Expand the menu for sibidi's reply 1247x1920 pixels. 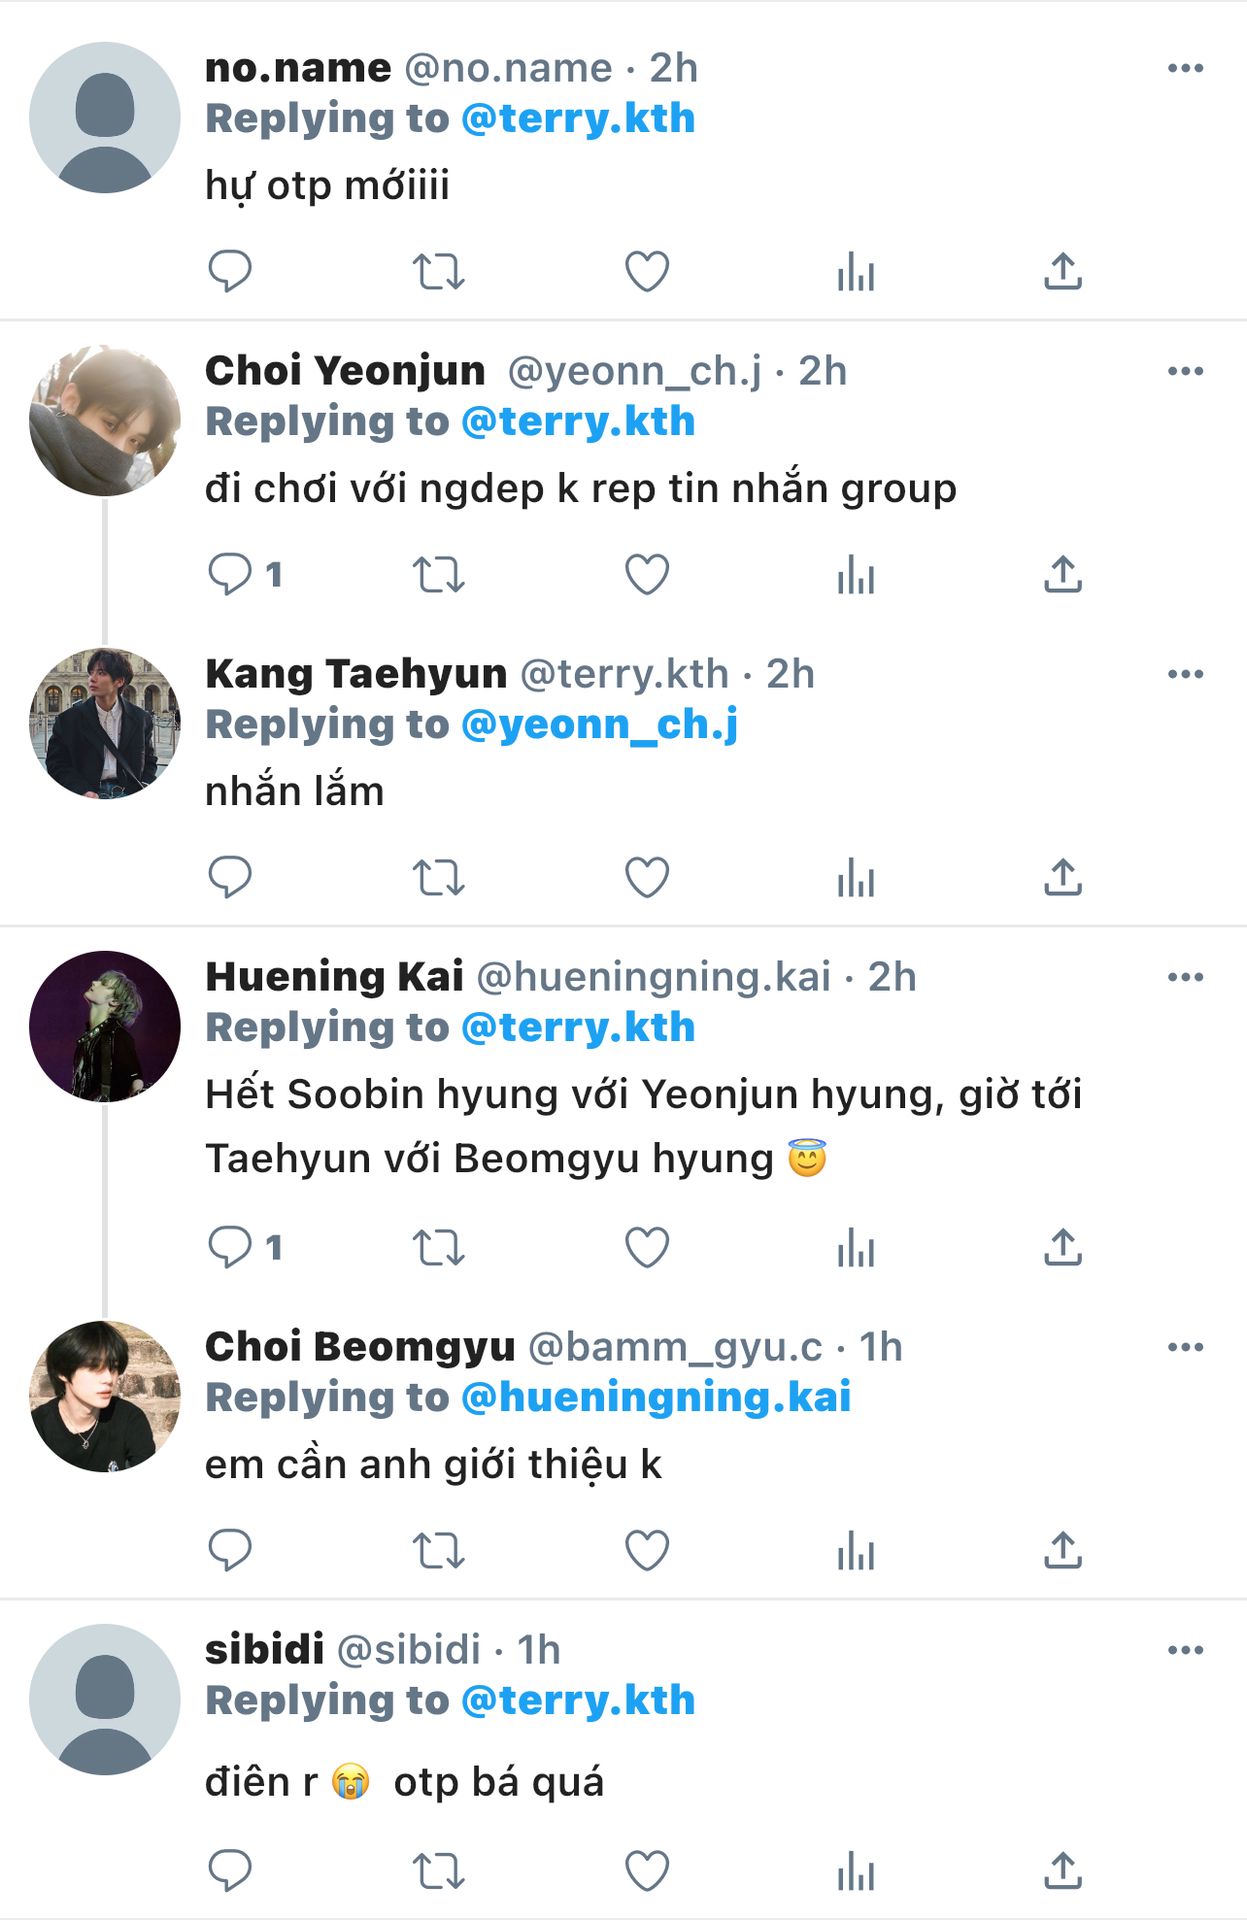1185,1650
